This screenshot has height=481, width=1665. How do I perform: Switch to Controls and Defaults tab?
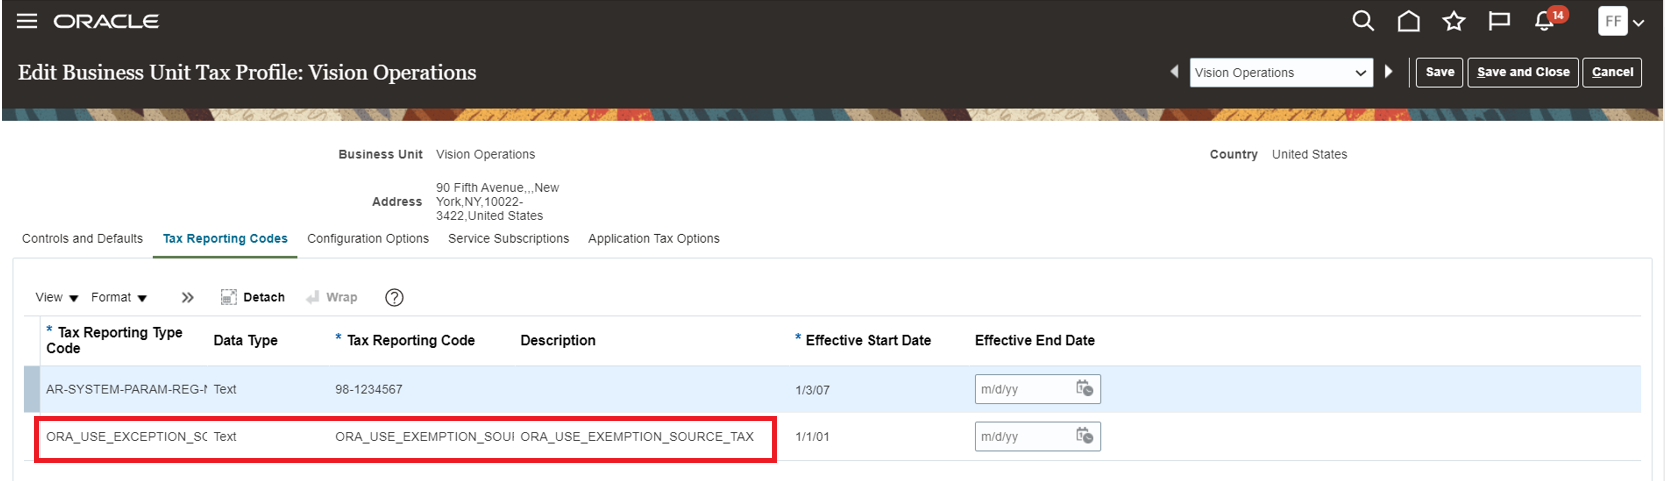pyautogui.click(x=82, y=238)
